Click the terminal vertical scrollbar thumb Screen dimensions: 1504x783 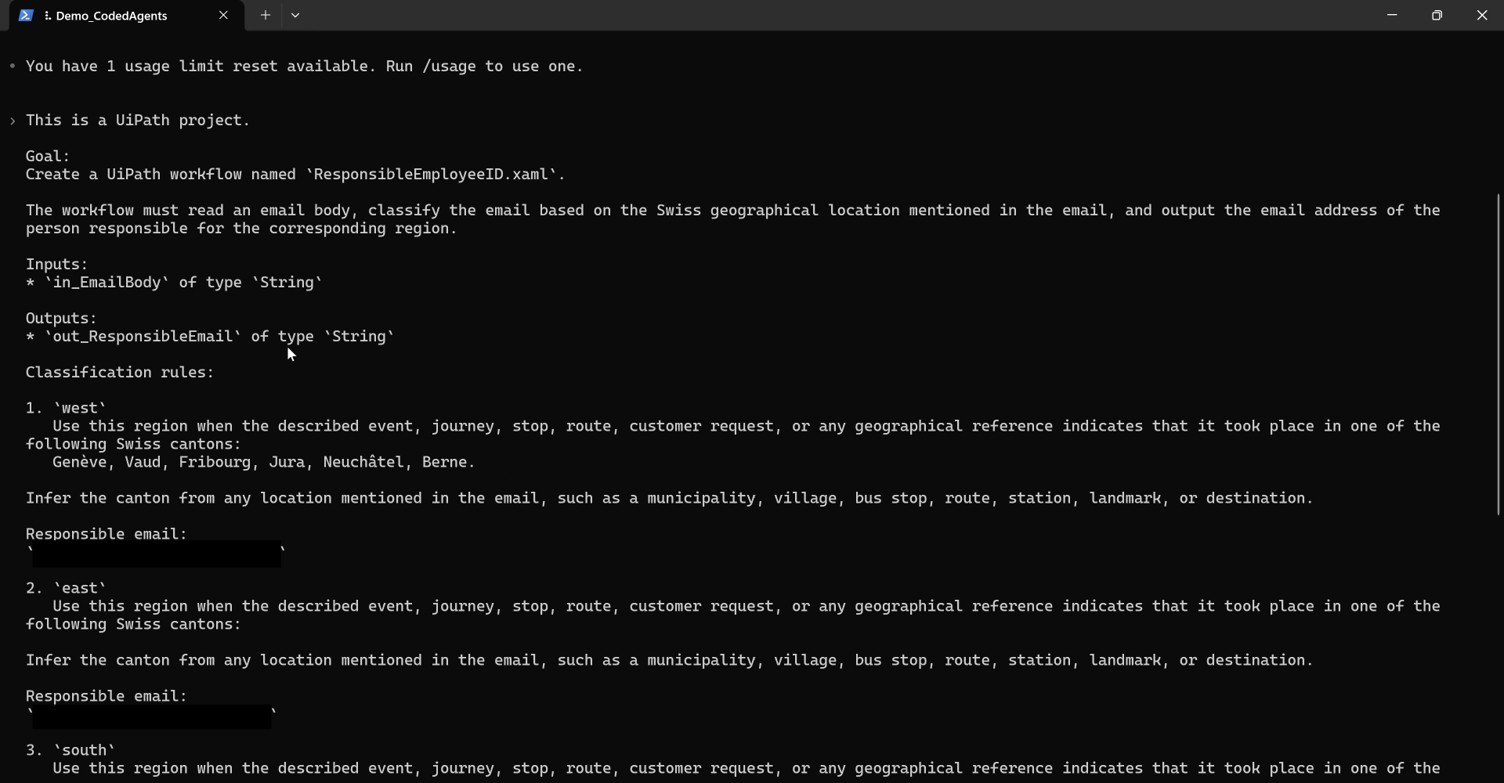pyautogui.click(x=1498, y=355)
